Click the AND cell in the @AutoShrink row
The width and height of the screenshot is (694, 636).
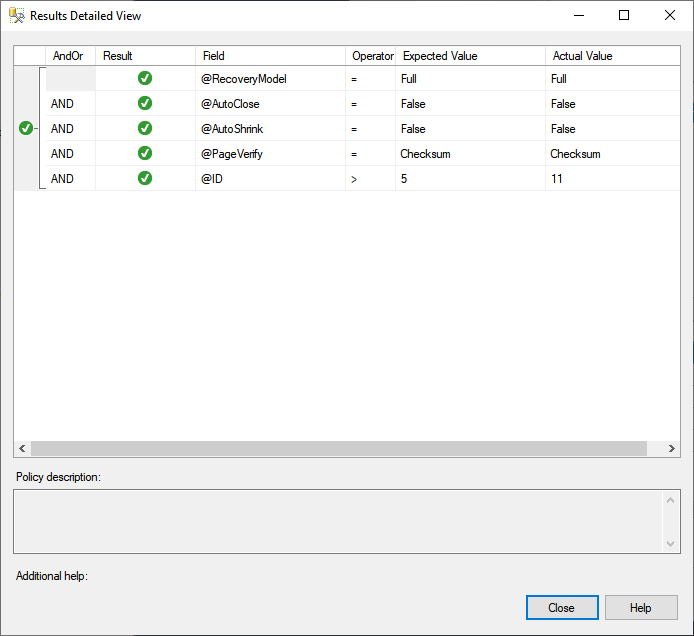[x=70, y=128]
